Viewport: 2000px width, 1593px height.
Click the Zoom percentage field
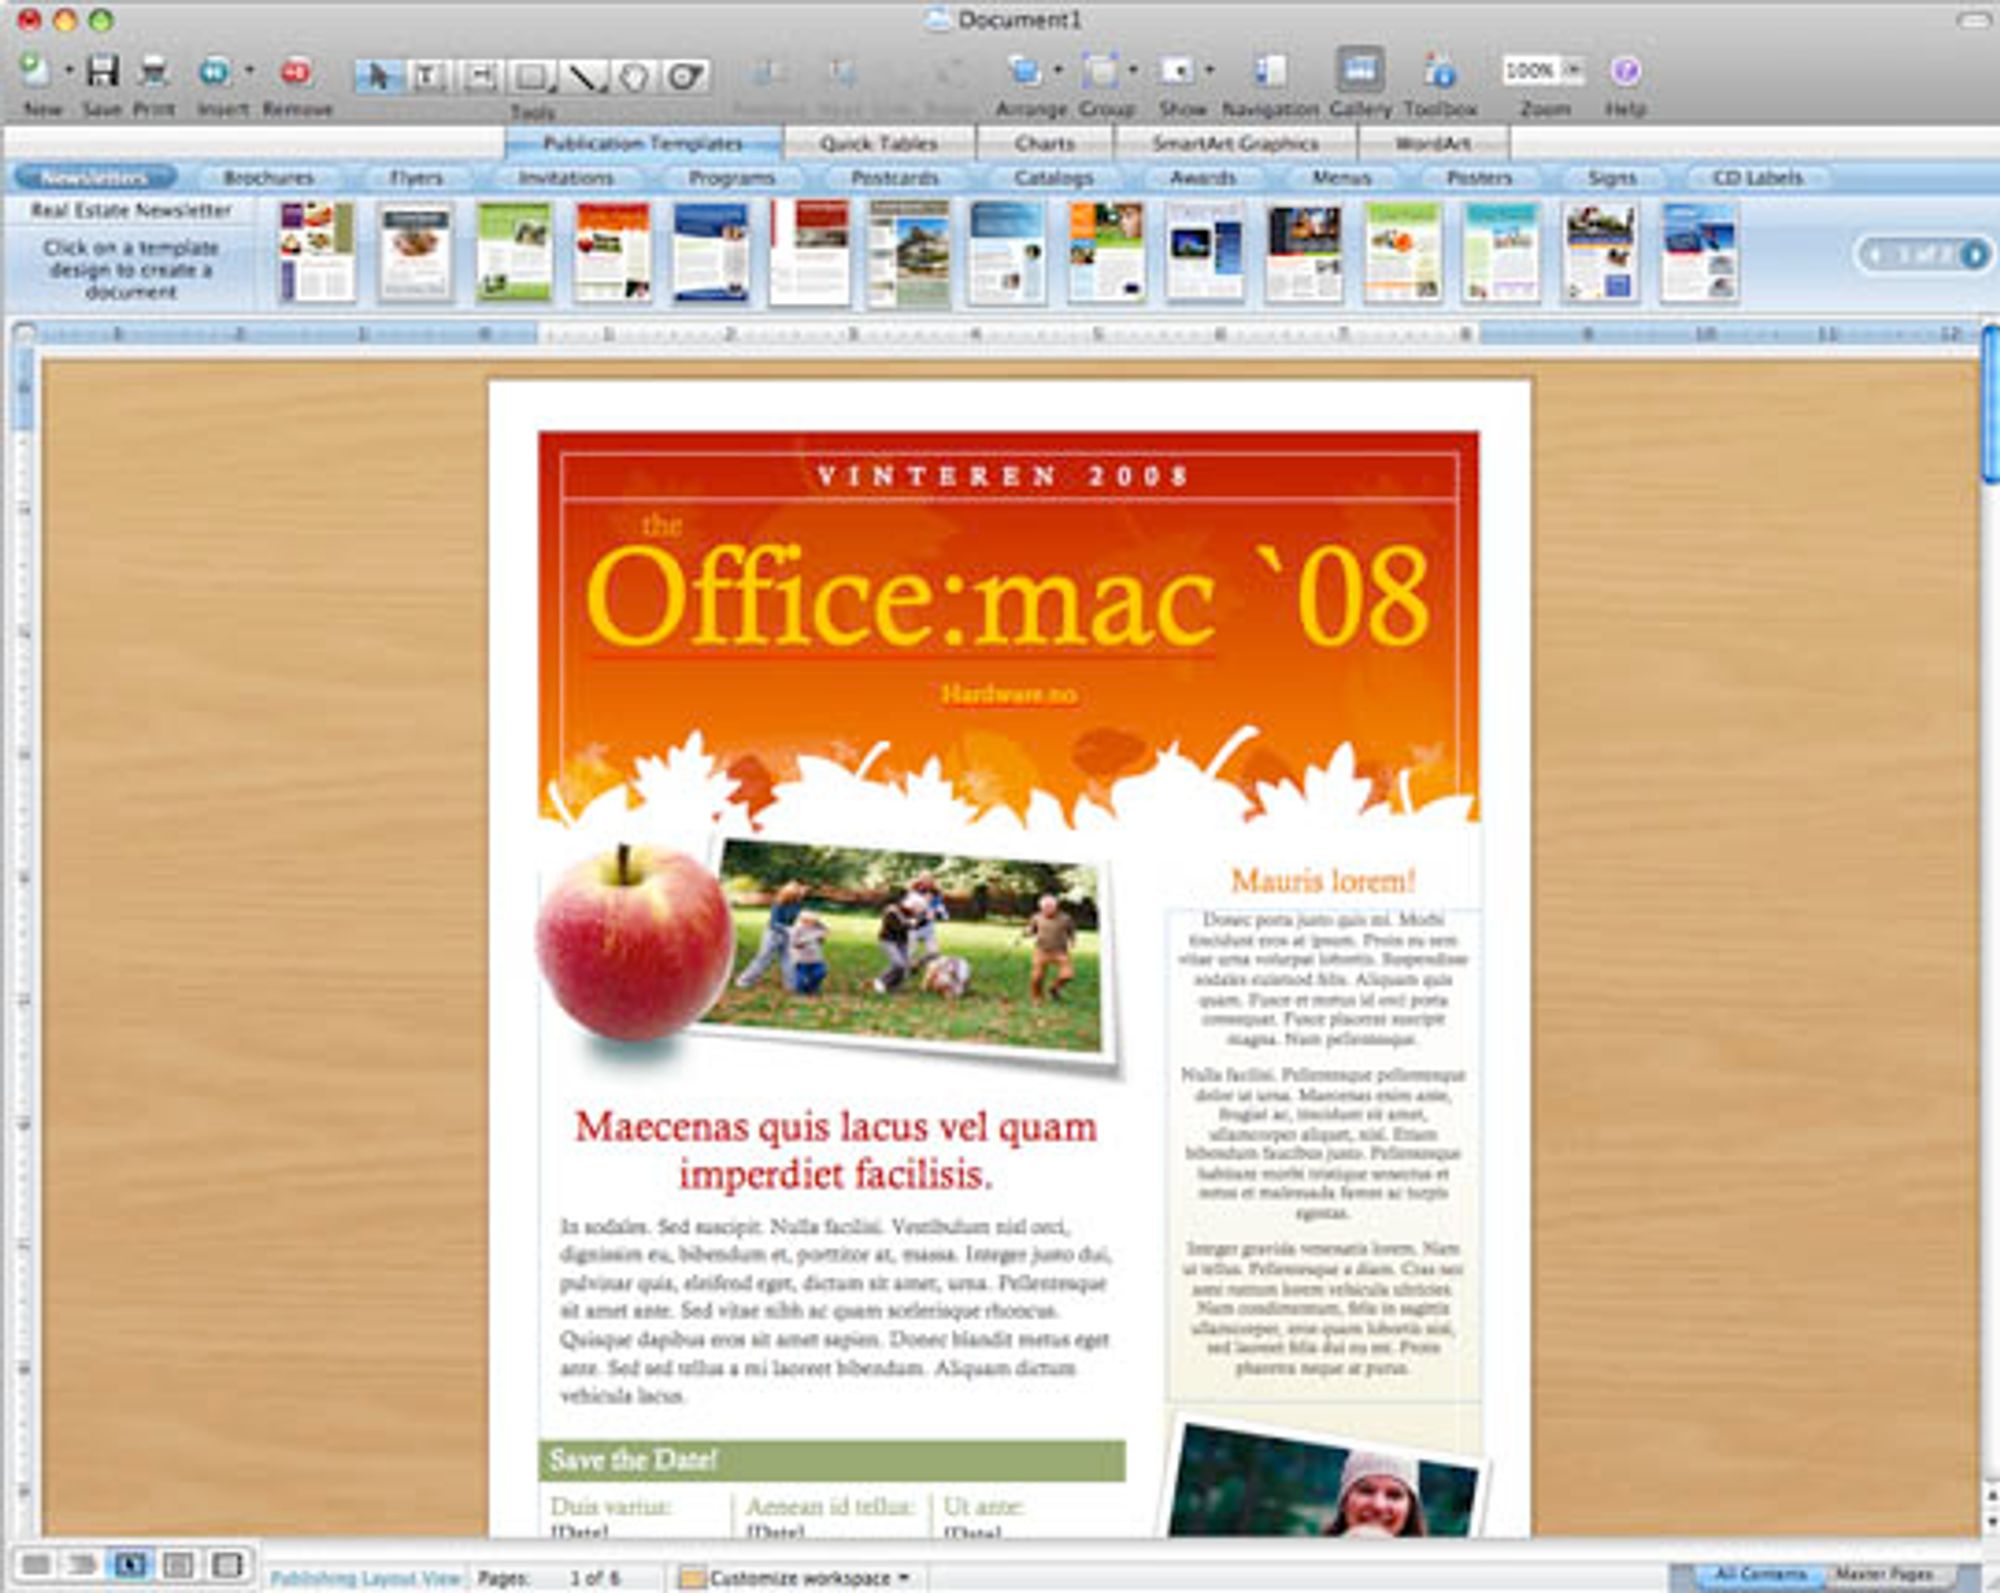(x=1529, y=71)
